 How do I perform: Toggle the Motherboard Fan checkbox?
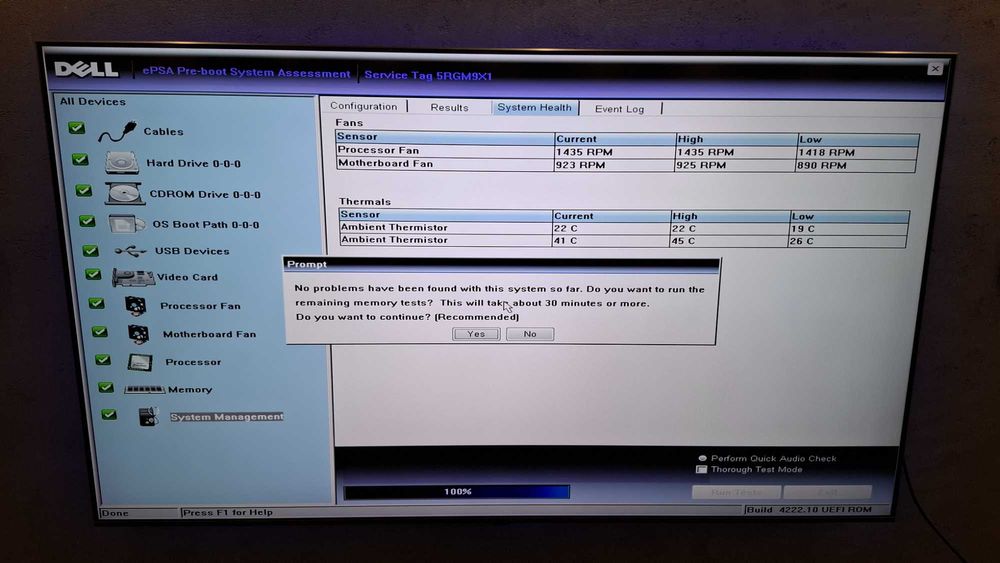point(99,332)
